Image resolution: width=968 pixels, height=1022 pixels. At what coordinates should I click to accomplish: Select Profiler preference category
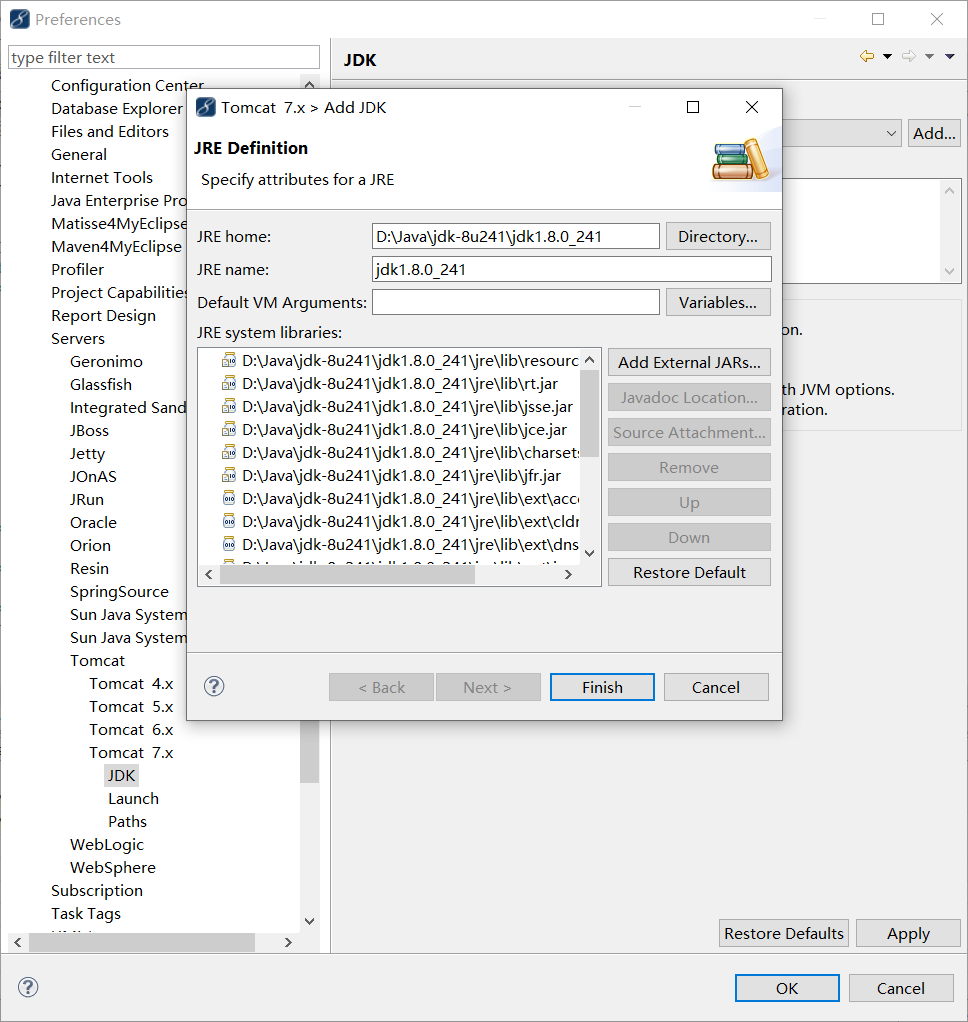coord(77,269)
